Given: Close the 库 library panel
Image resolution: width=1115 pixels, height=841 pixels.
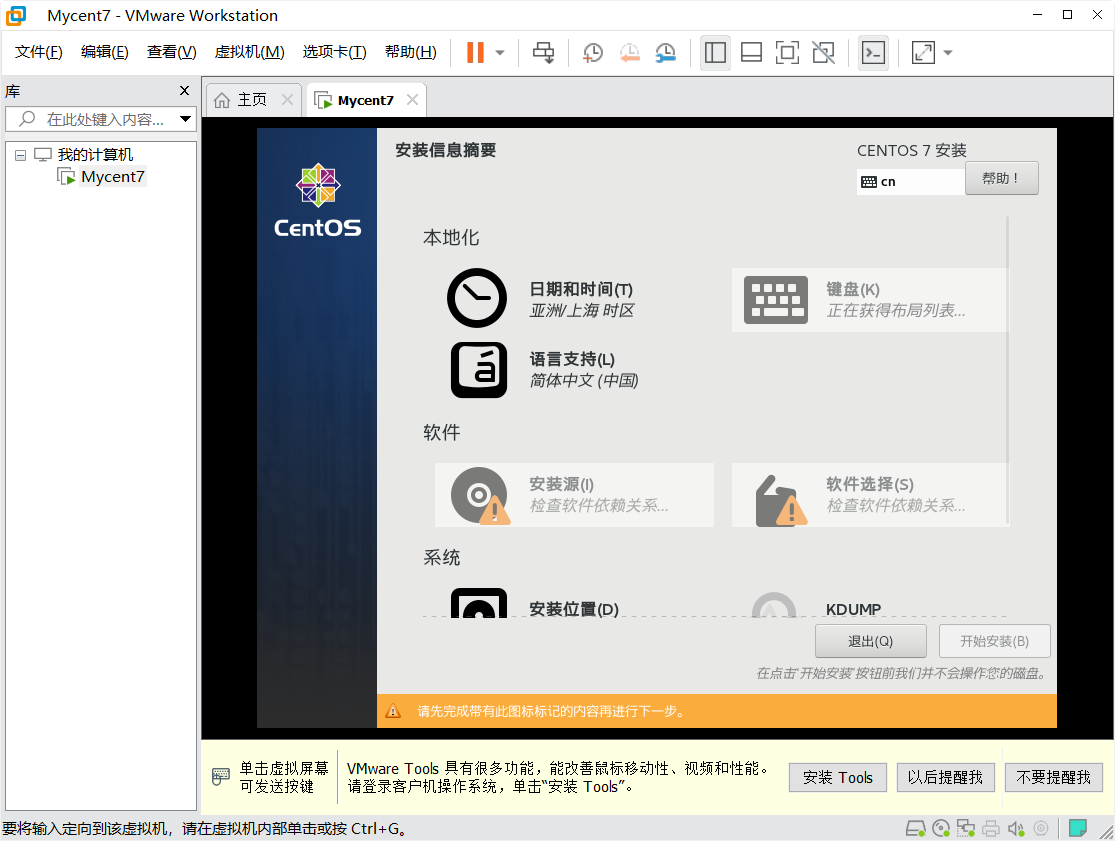Looking at the screenshot, I should pyautogui.click(x=184, y=90).
